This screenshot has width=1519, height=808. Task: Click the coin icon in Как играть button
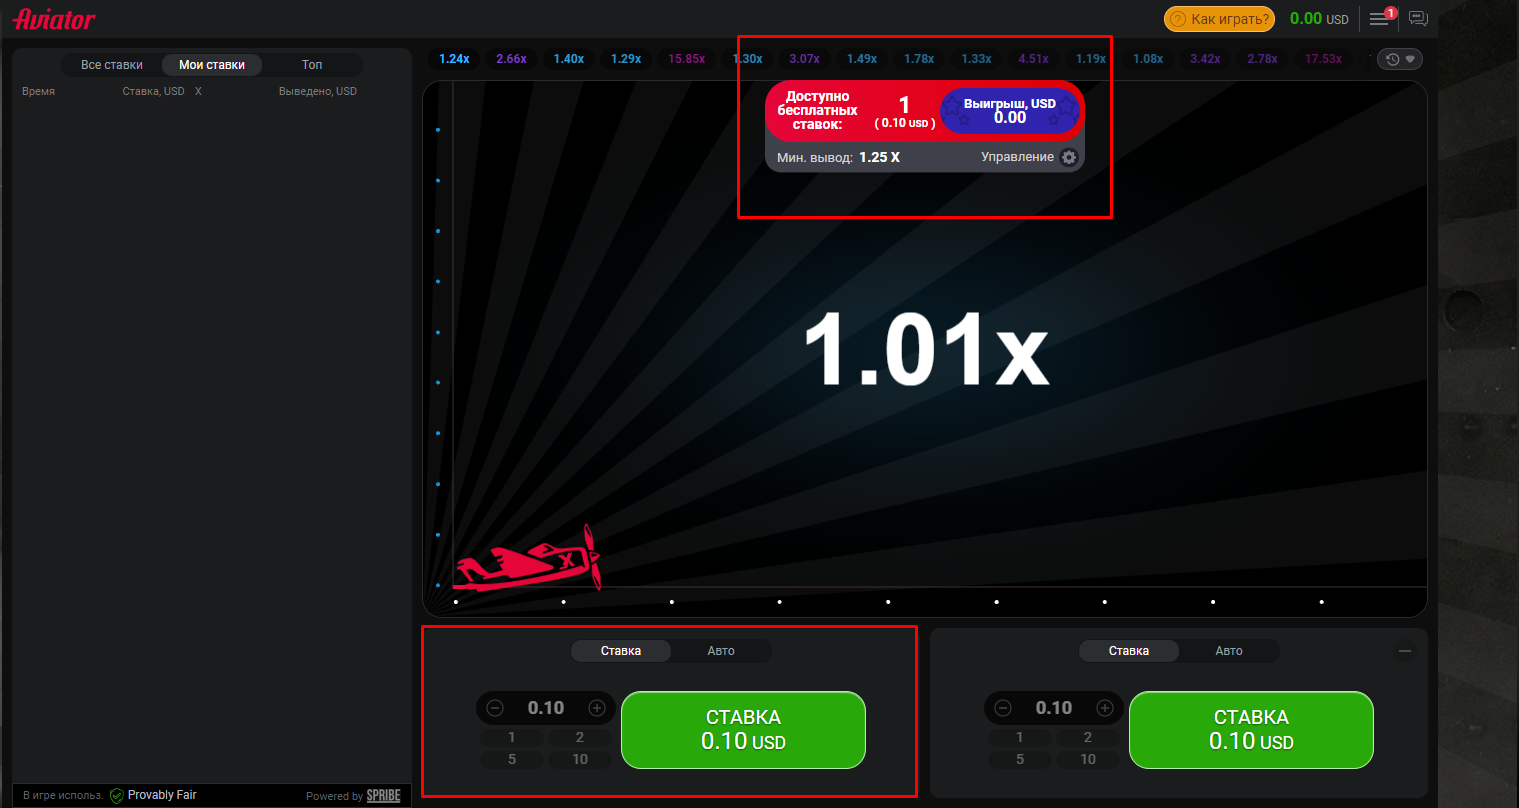point(1180,18)
